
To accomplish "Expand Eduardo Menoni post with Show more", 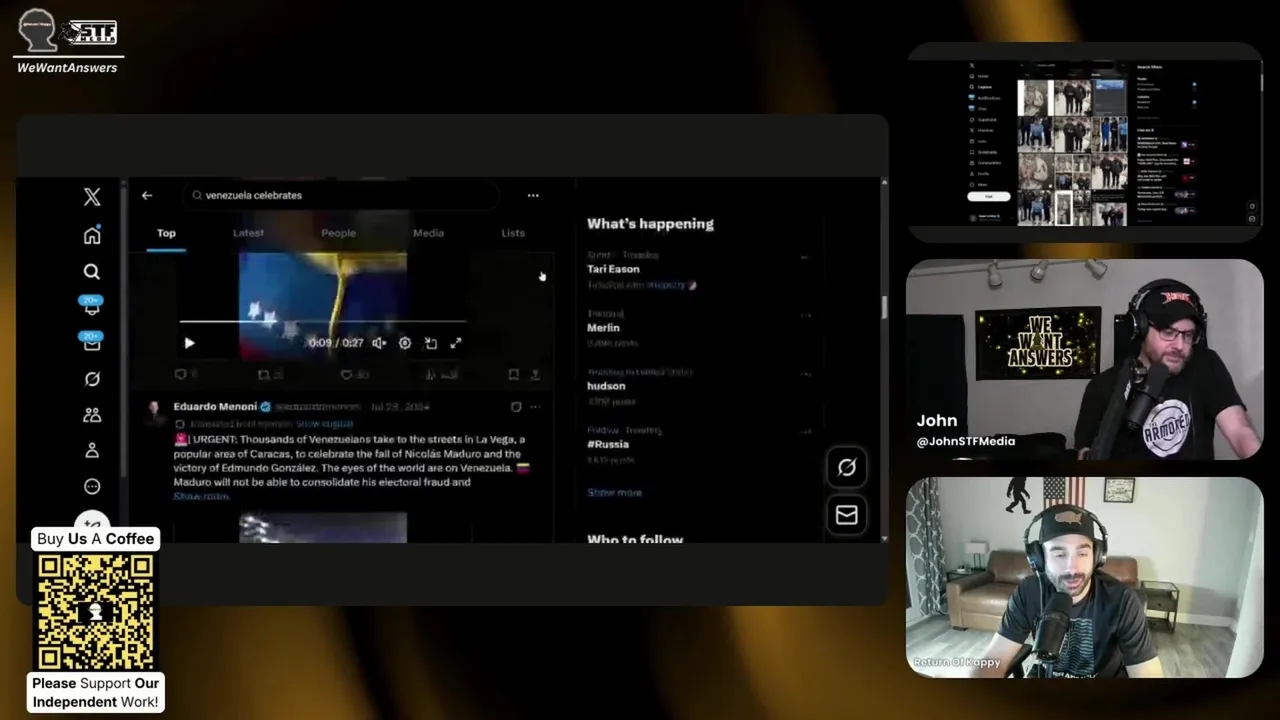I will (x=201, y=496).
